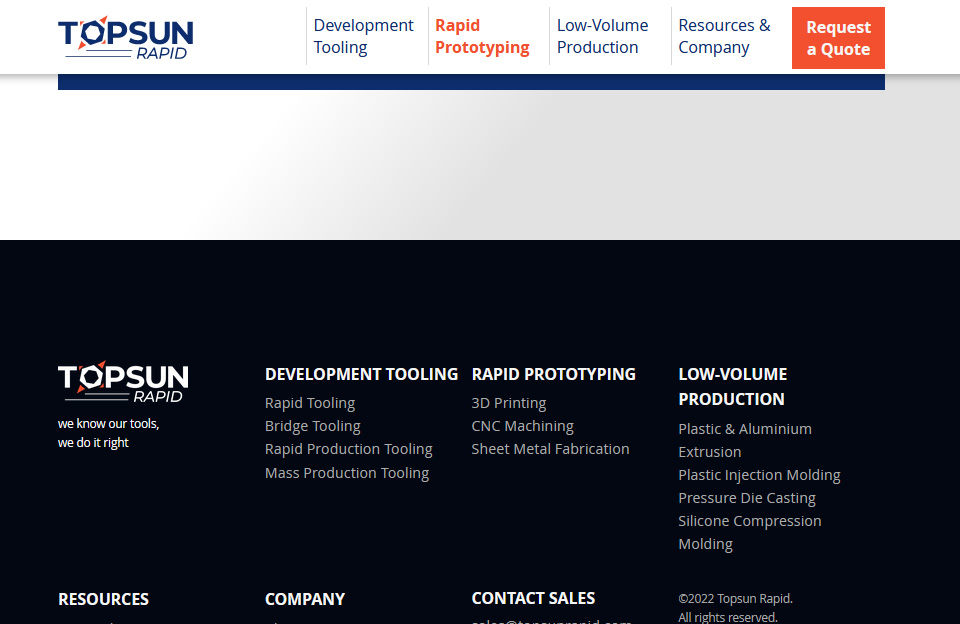This screenshot has height=624, width=960.
Task: Open the Low-Volume Production menu
Action: click(x=602, y=36)
